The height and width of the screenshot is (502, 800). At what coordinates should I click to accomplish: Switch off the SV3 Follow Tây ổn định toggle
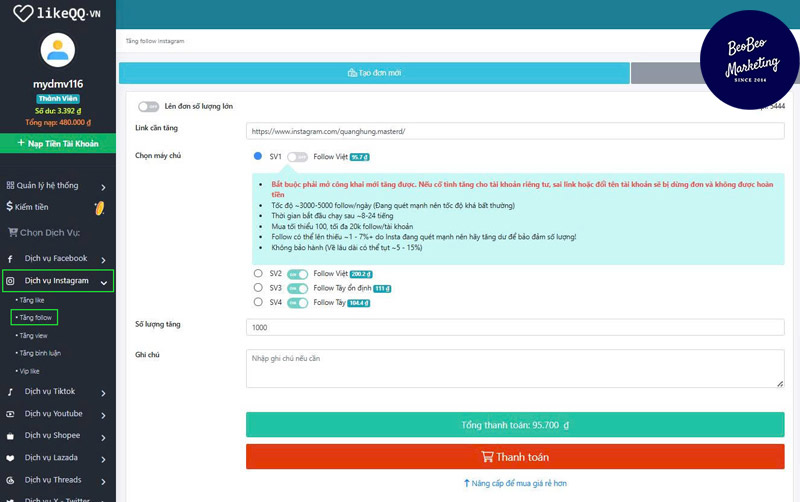297,288
